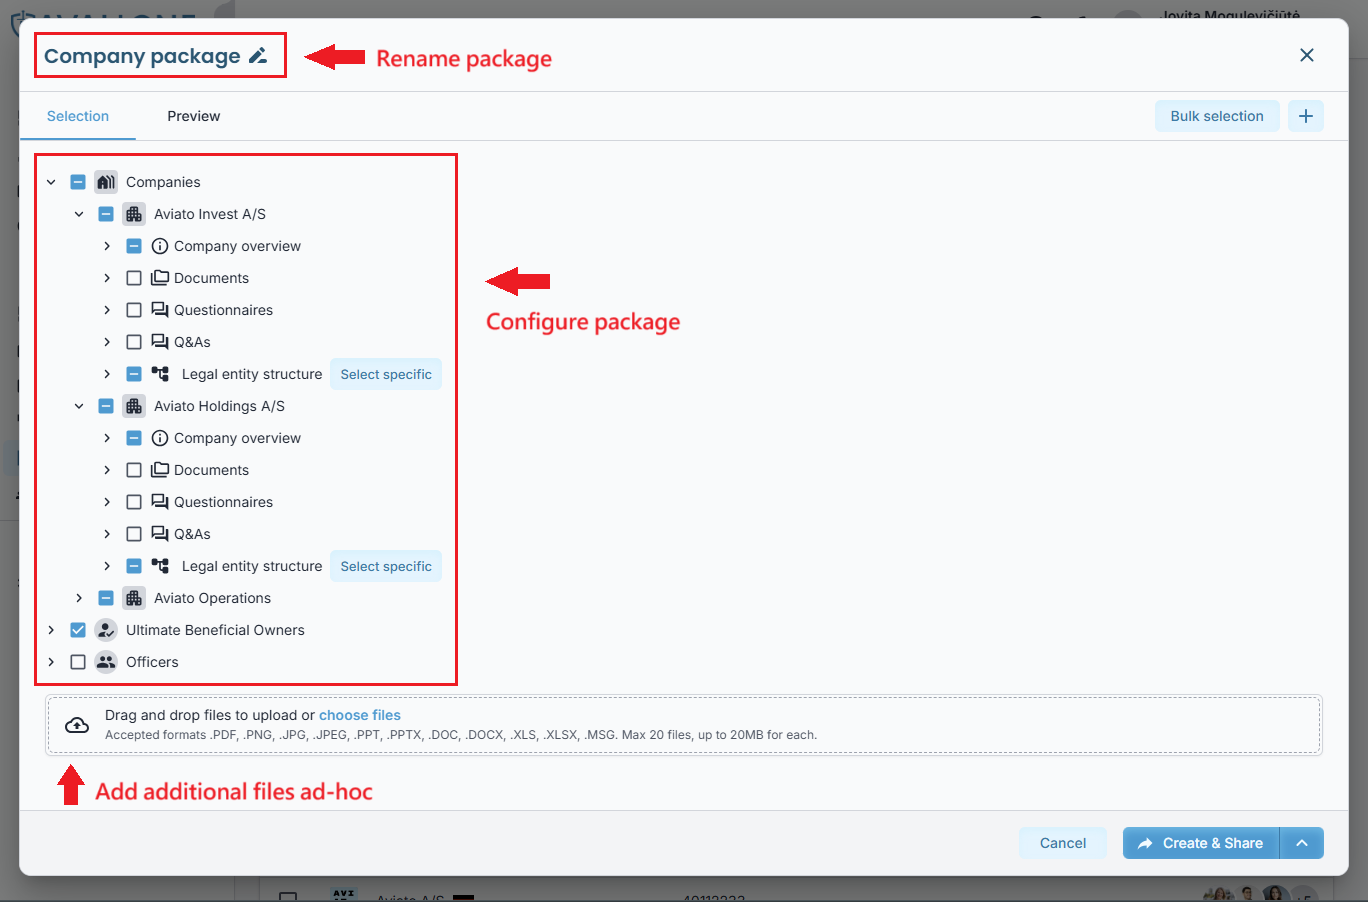1368x902 pixels.
Task: Click the chat icon of Aviato Invest Questionnaires
Action: (x=160, y=310)
